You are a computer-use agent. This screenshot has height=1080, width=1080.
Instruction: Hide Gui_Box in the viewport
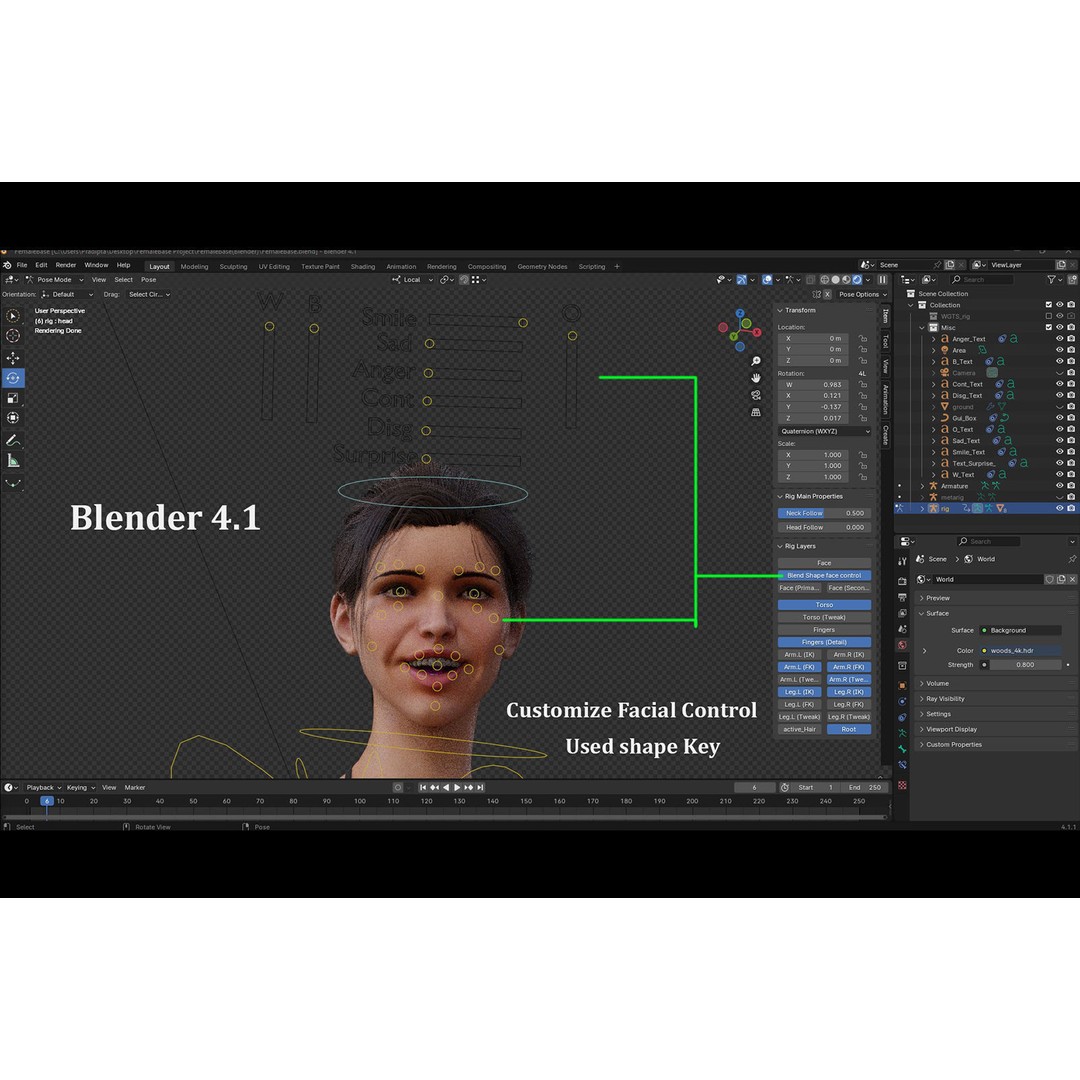1060,418
